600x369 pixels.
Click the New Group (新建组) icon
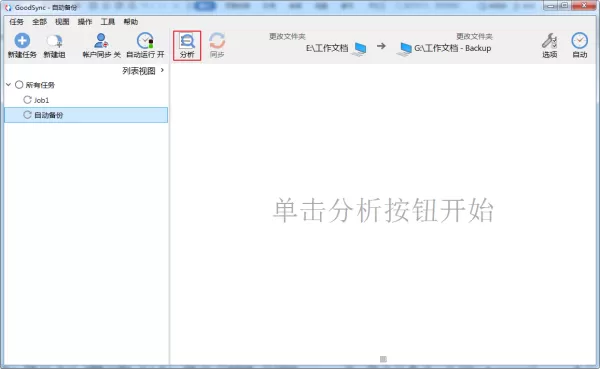54,41
